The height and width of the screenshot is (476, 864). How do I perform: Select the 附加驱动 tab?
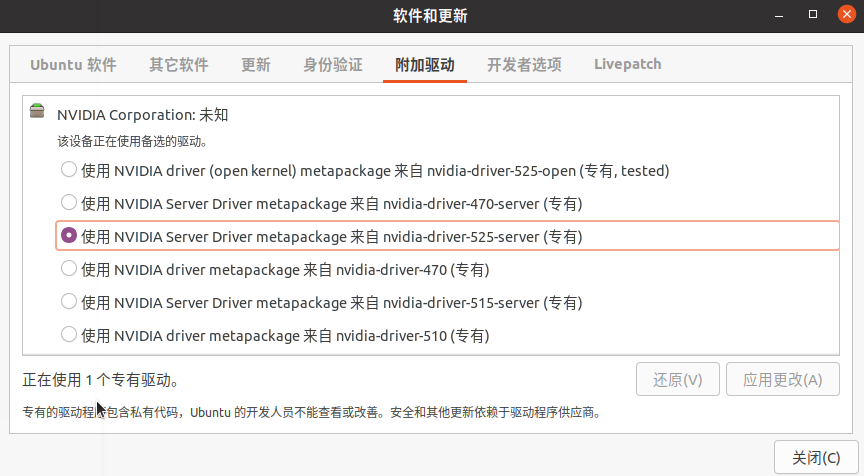coord(425,64)
